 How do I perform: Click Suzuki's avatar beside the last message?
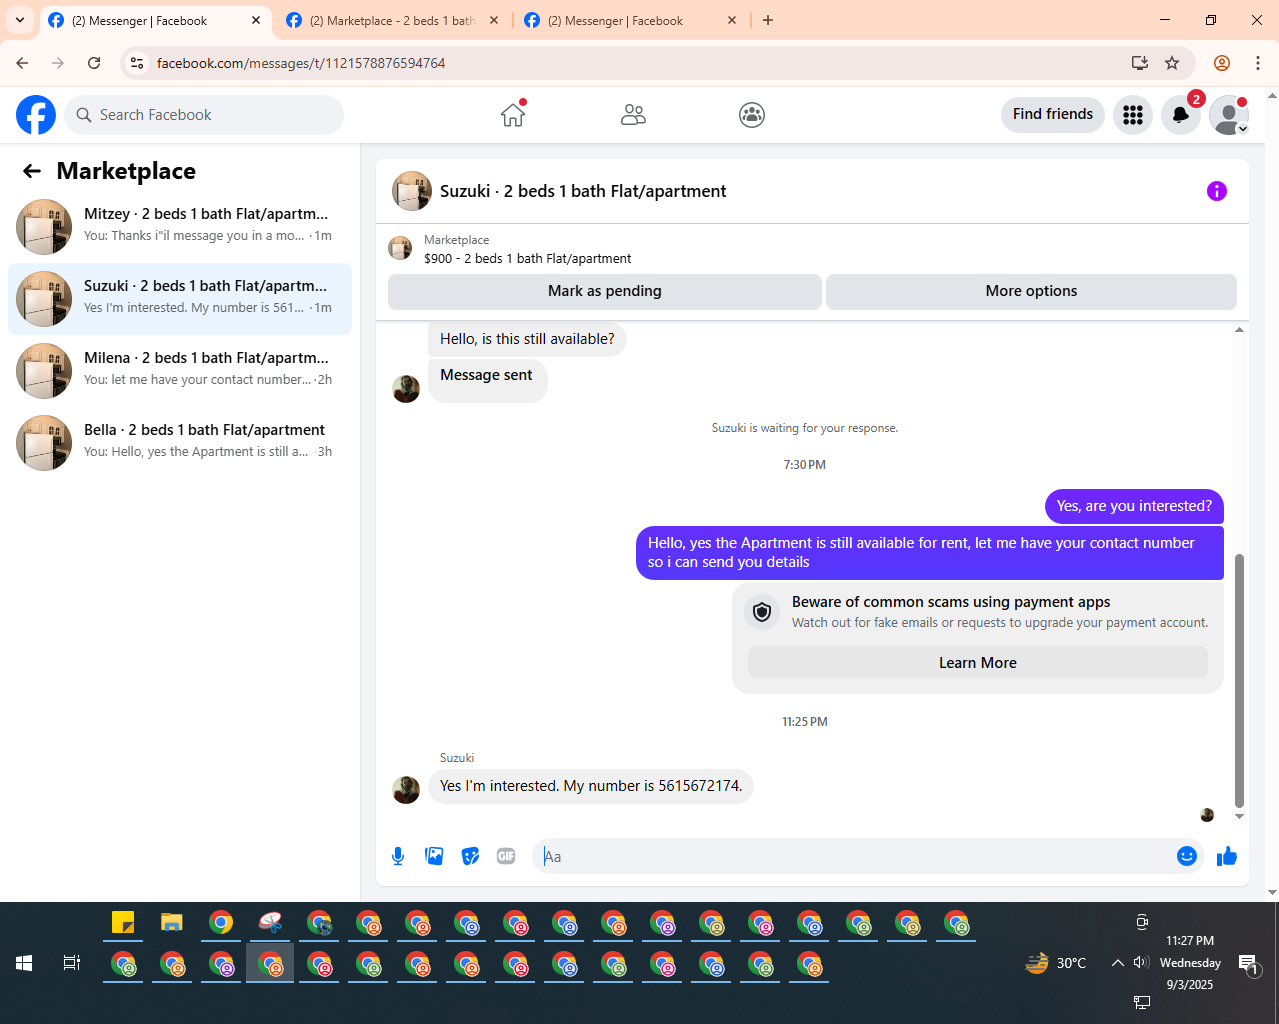tap(406, 790)
